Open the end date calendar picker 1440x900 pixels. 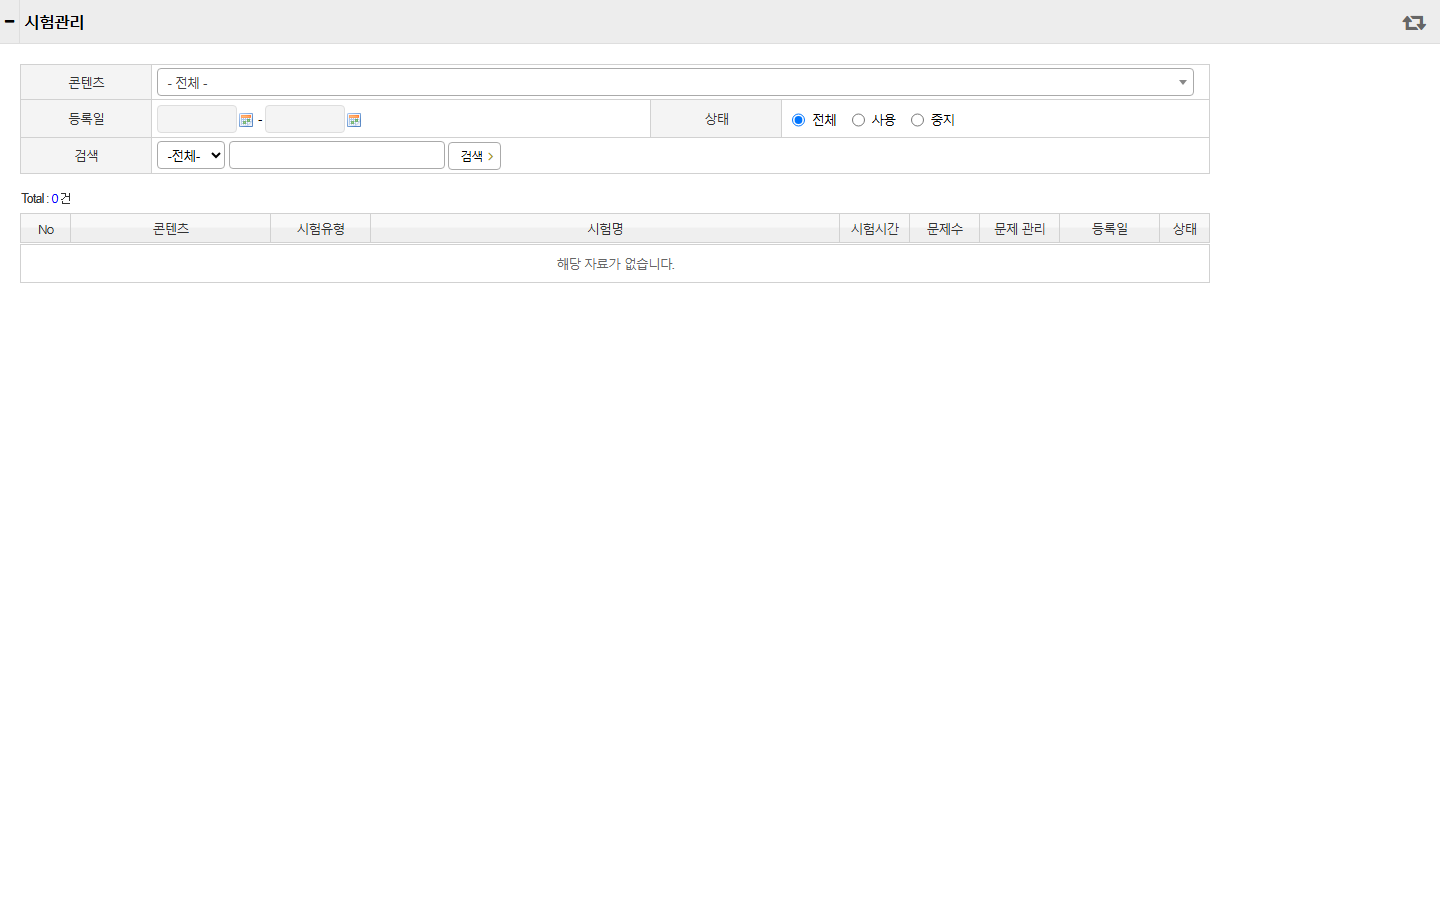[354, 120]
